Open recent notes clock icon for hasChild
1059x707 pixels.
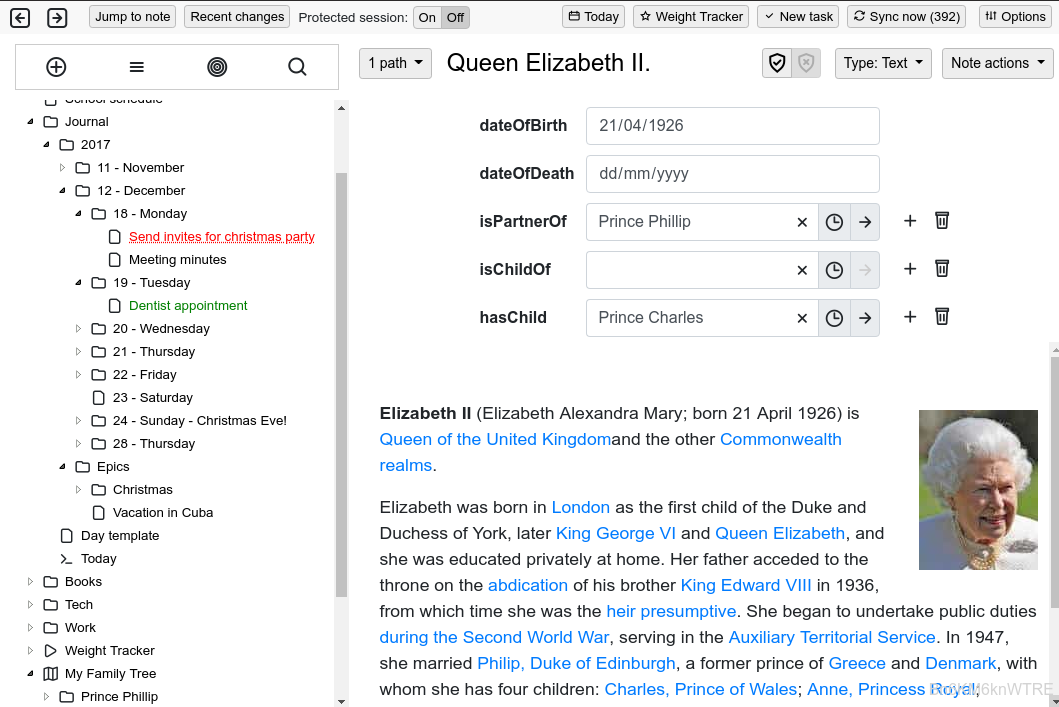[x=834, y=318]
